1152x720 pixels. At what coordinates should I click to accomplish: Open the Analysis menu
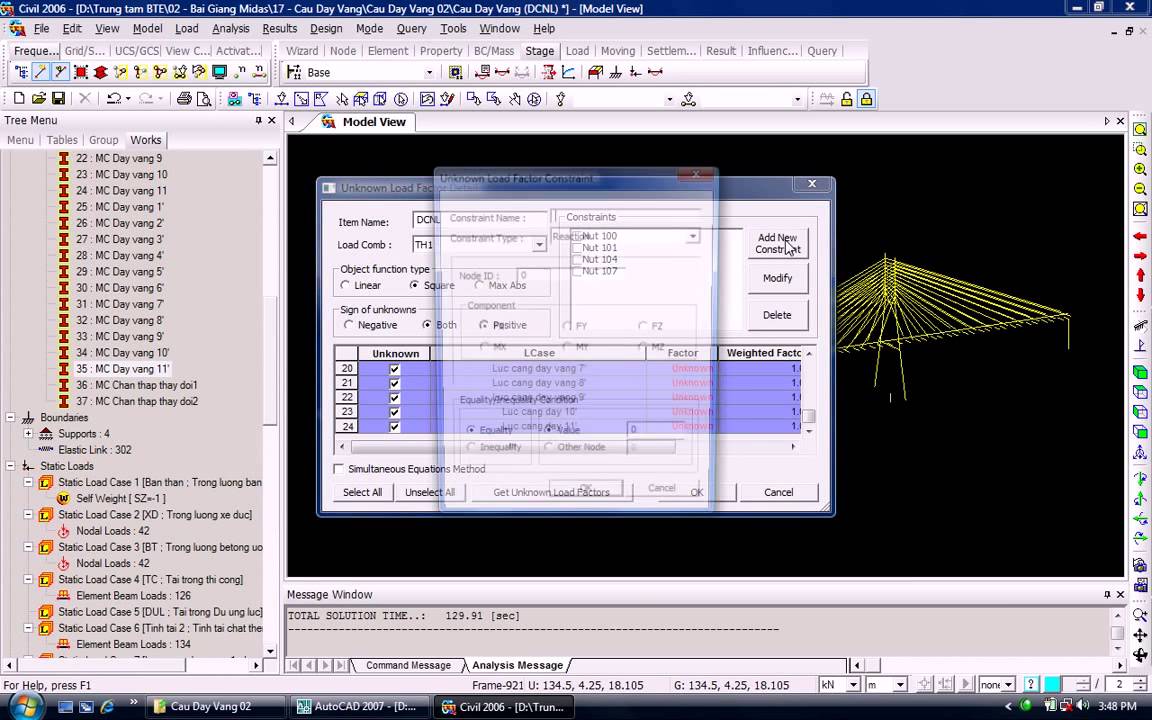231,29
